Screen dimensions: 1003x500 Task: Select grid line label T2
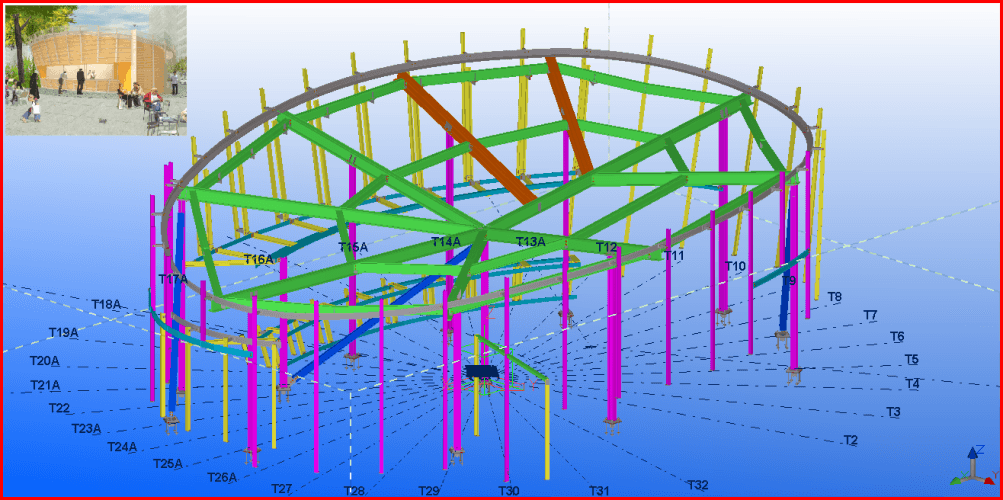[850, 440]
